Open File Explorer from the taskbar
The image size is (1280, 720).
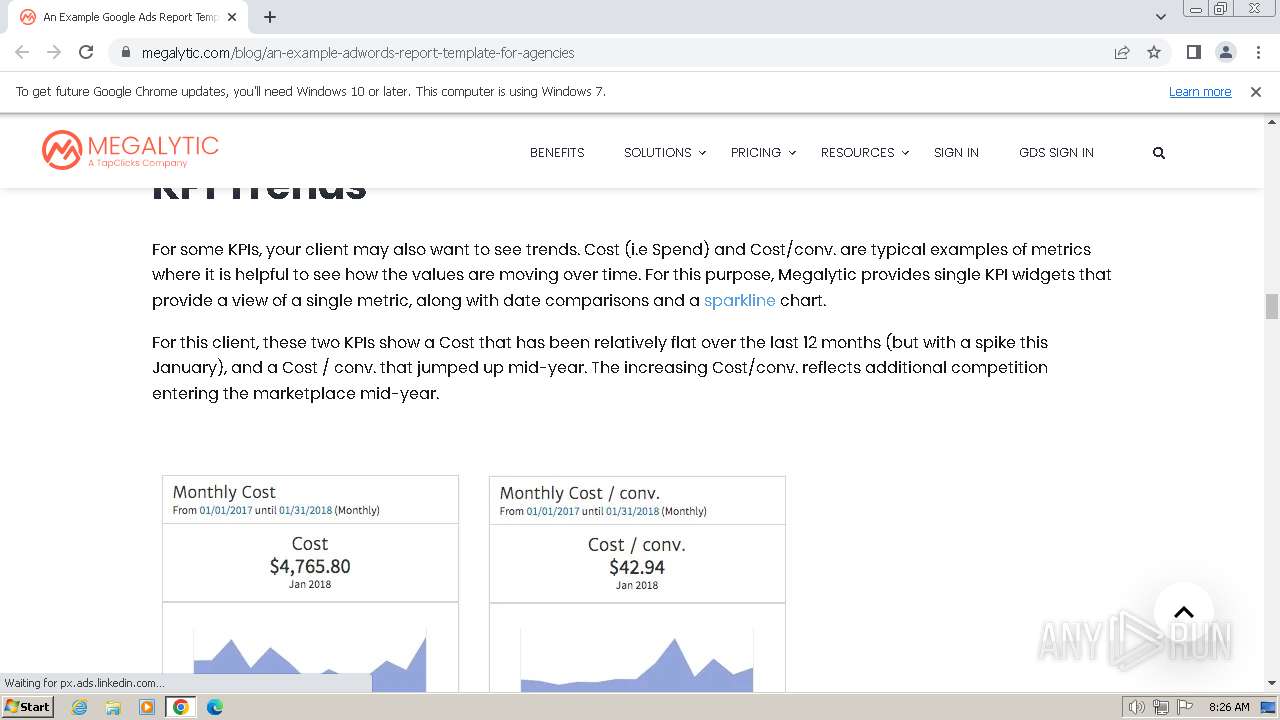click(113, 707)
